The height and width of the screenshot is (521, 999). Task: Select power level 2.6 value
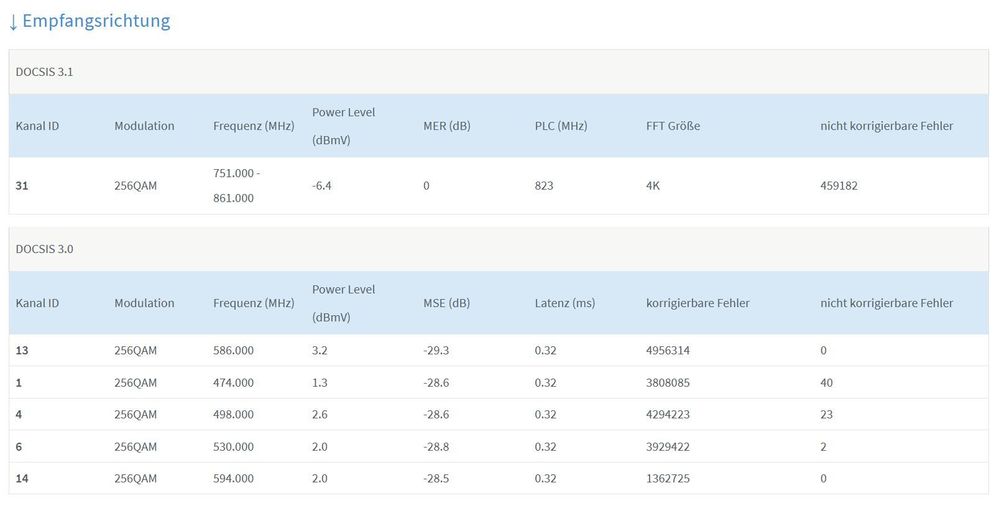320,415
